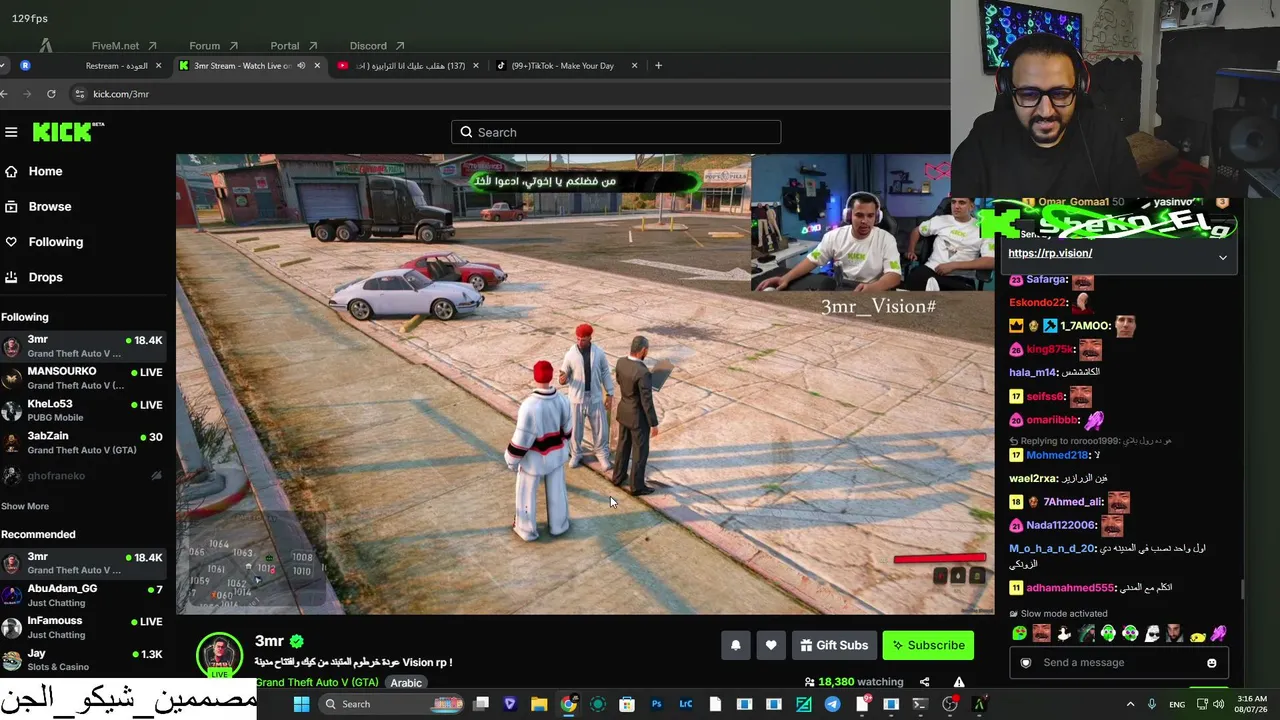
Task: Open MANSOURKO channel in Following list
Action: tap(85, 378)
